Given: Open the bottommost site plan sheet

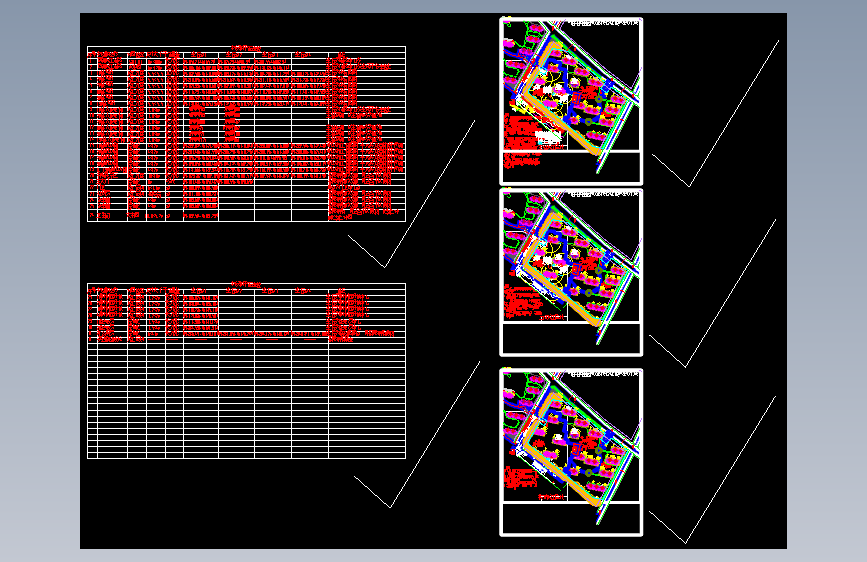Looking at the screenshot, I should click(x=571, y=452).
